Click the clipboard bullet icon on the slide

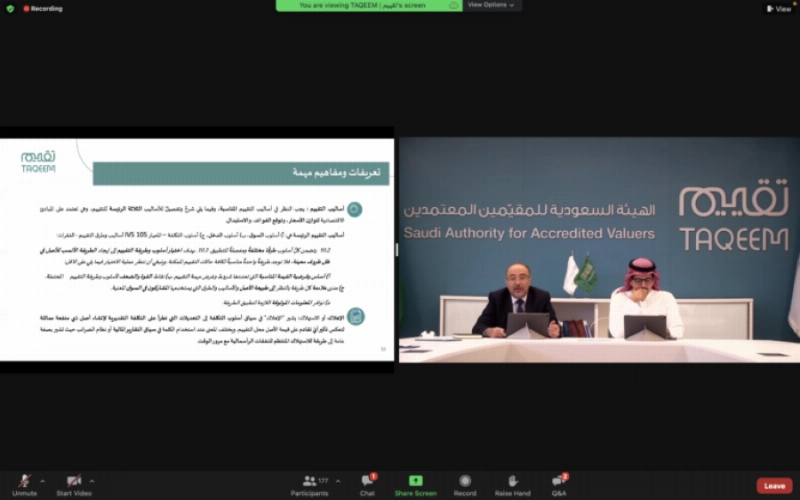pyautogui.click(x=356, y=316)
